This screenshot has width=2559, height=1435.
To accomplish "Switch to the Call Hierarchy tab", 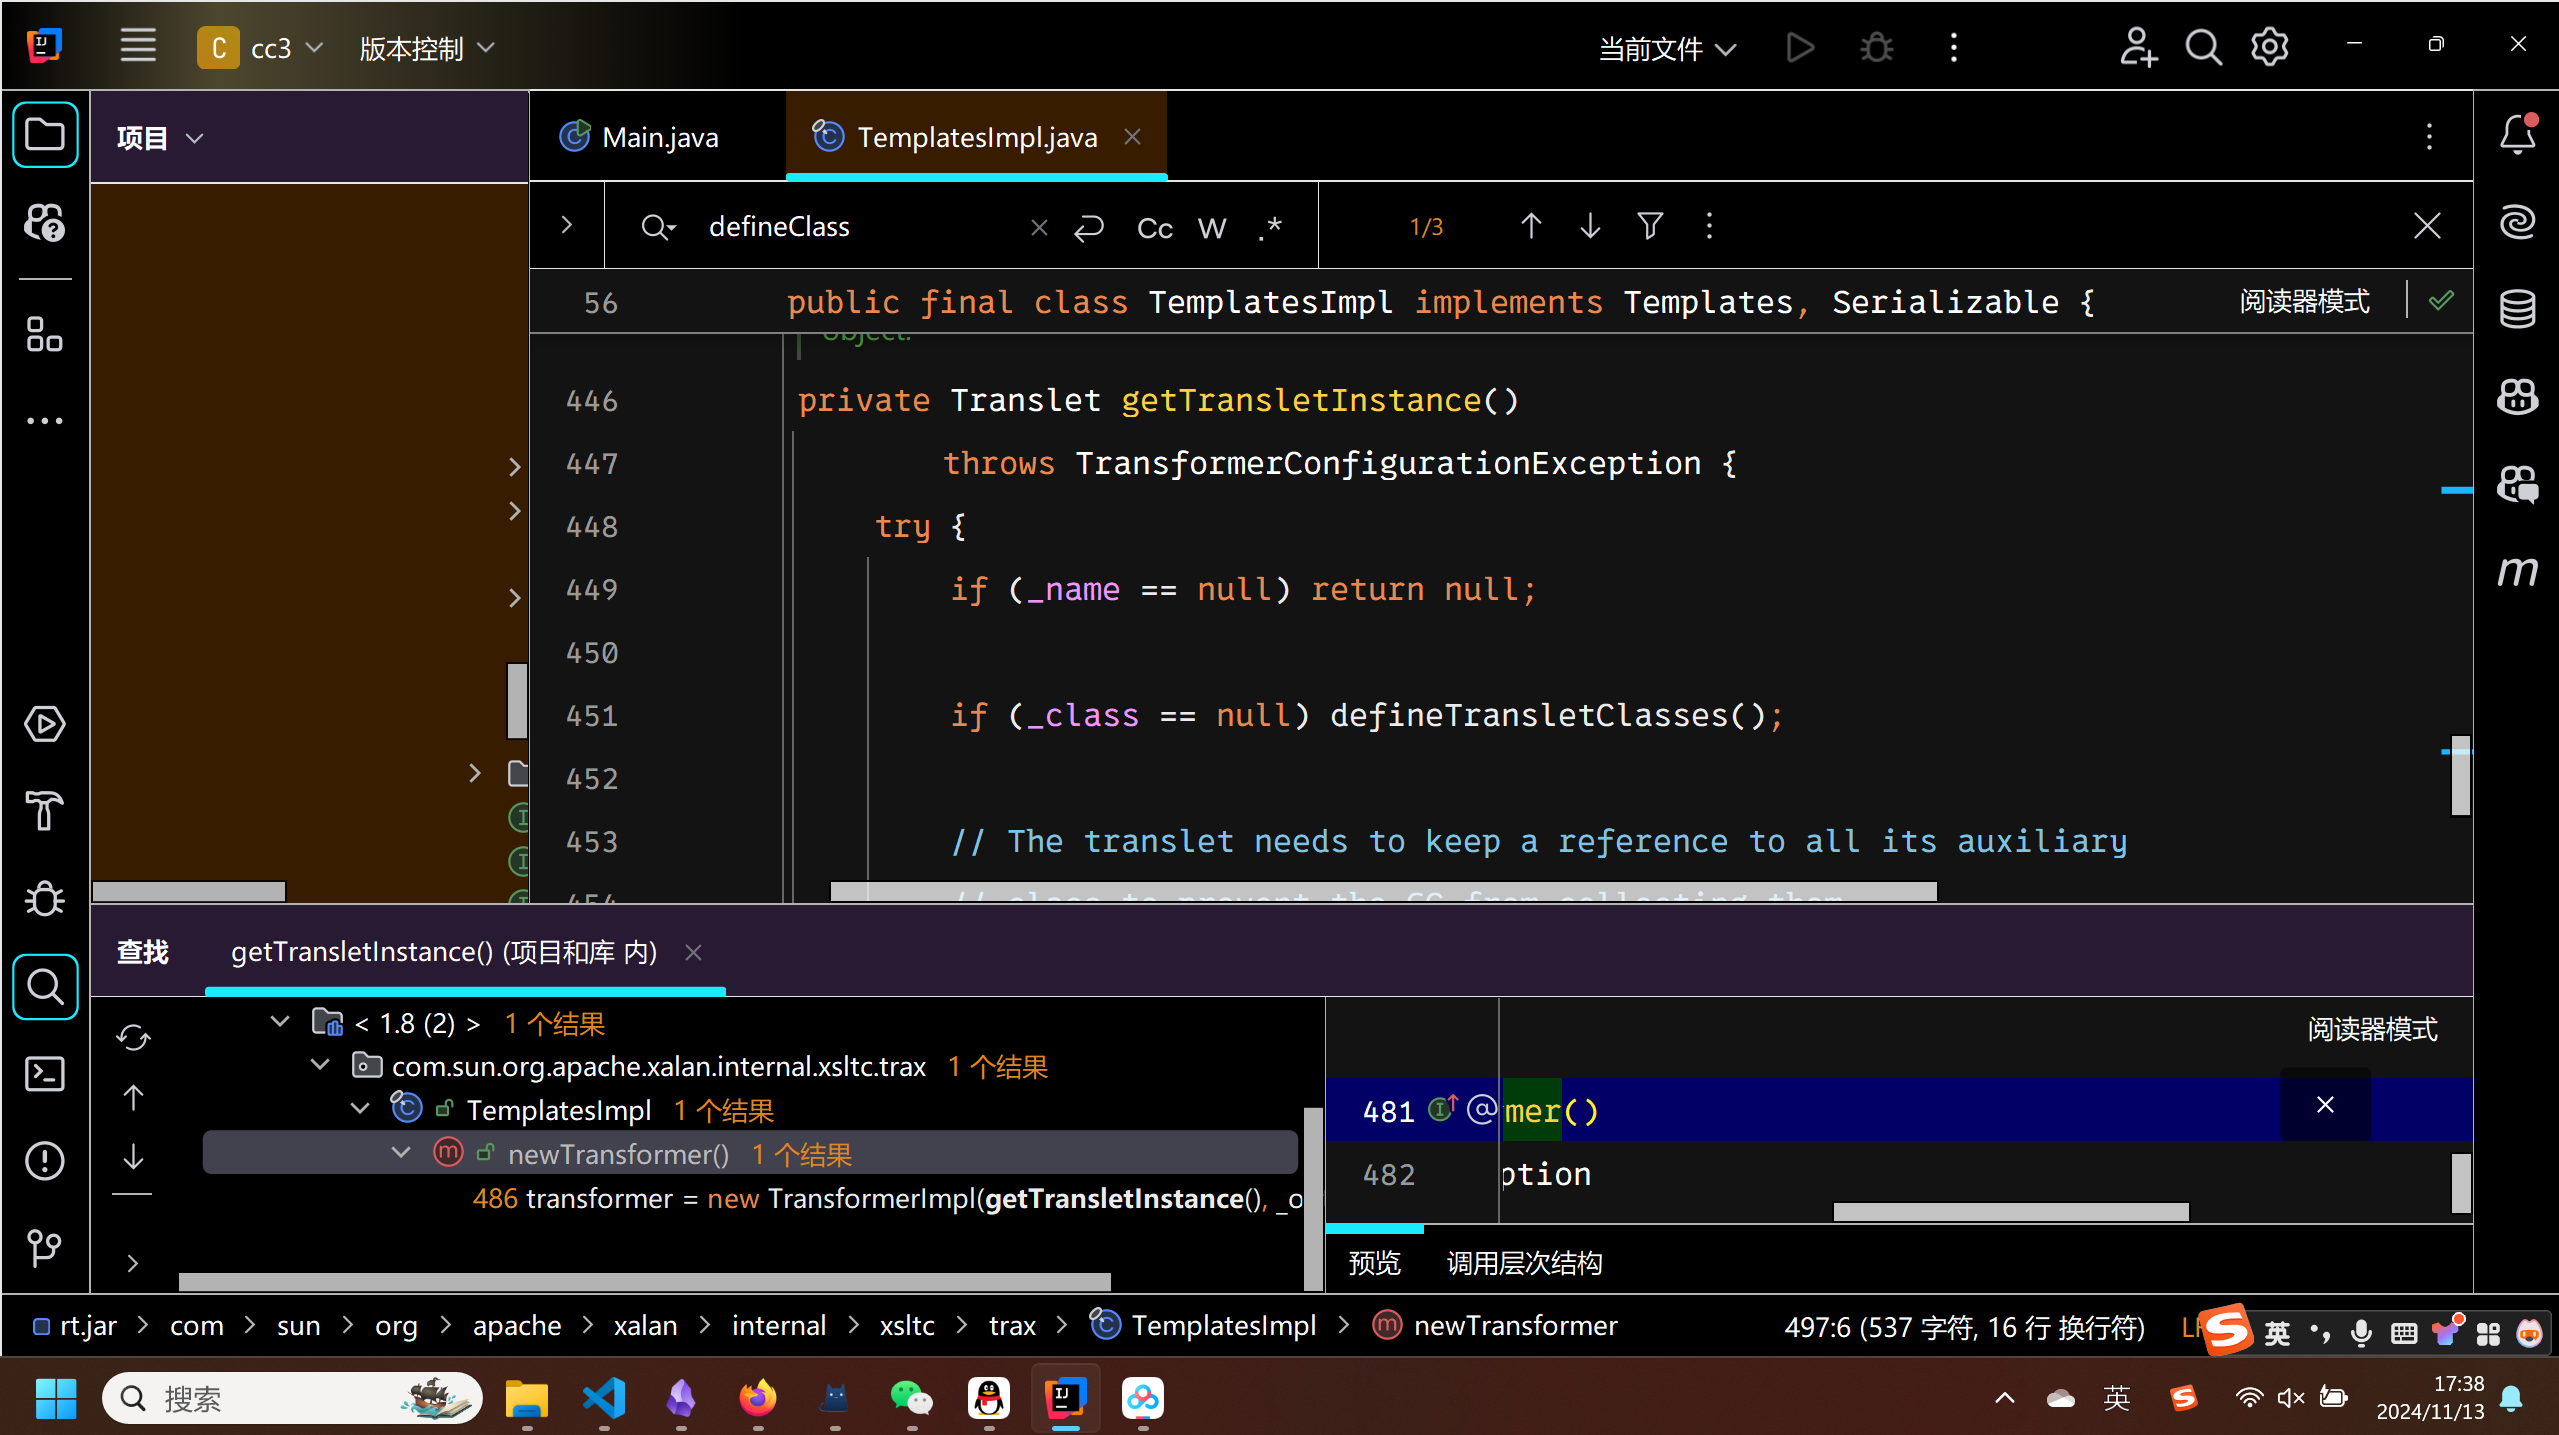I will point(1524,1263).
